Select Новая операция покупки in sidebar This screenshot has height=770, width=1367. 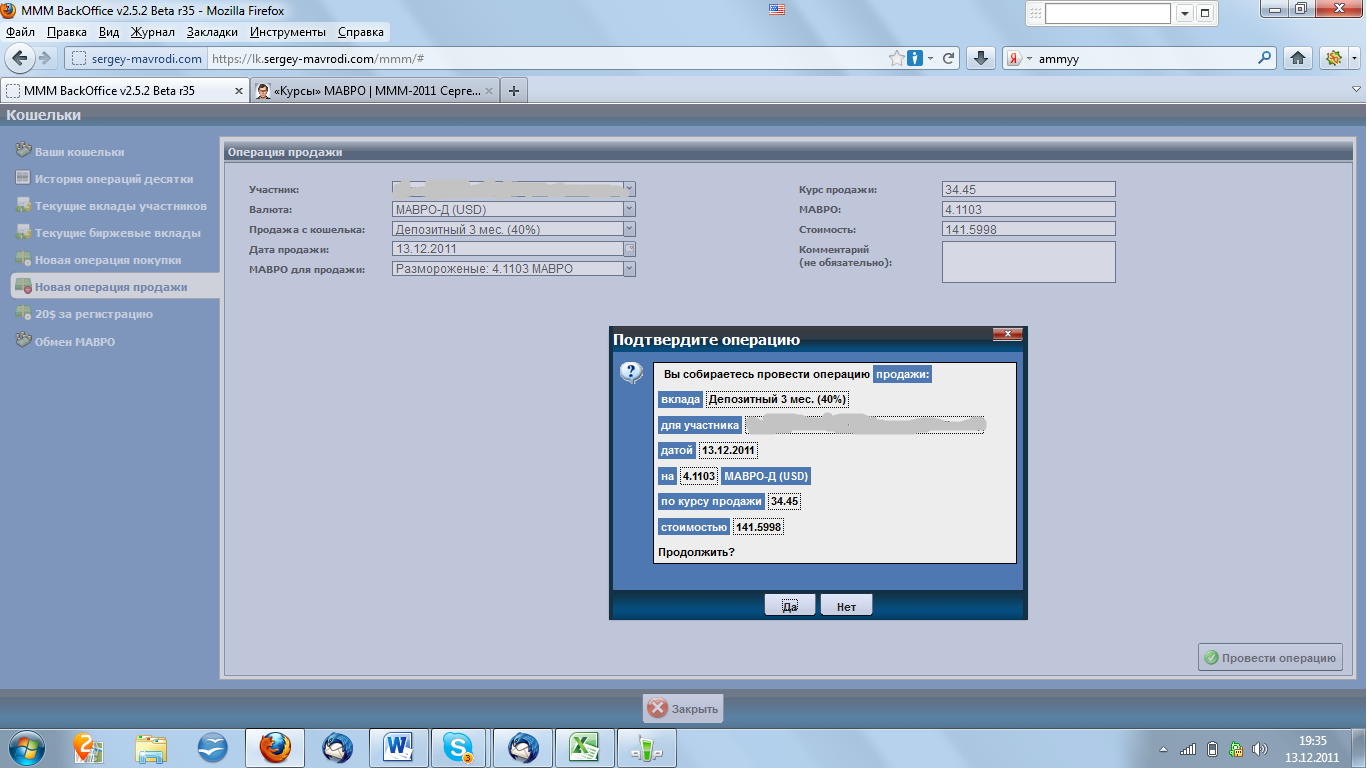click(x=107, y=260)
